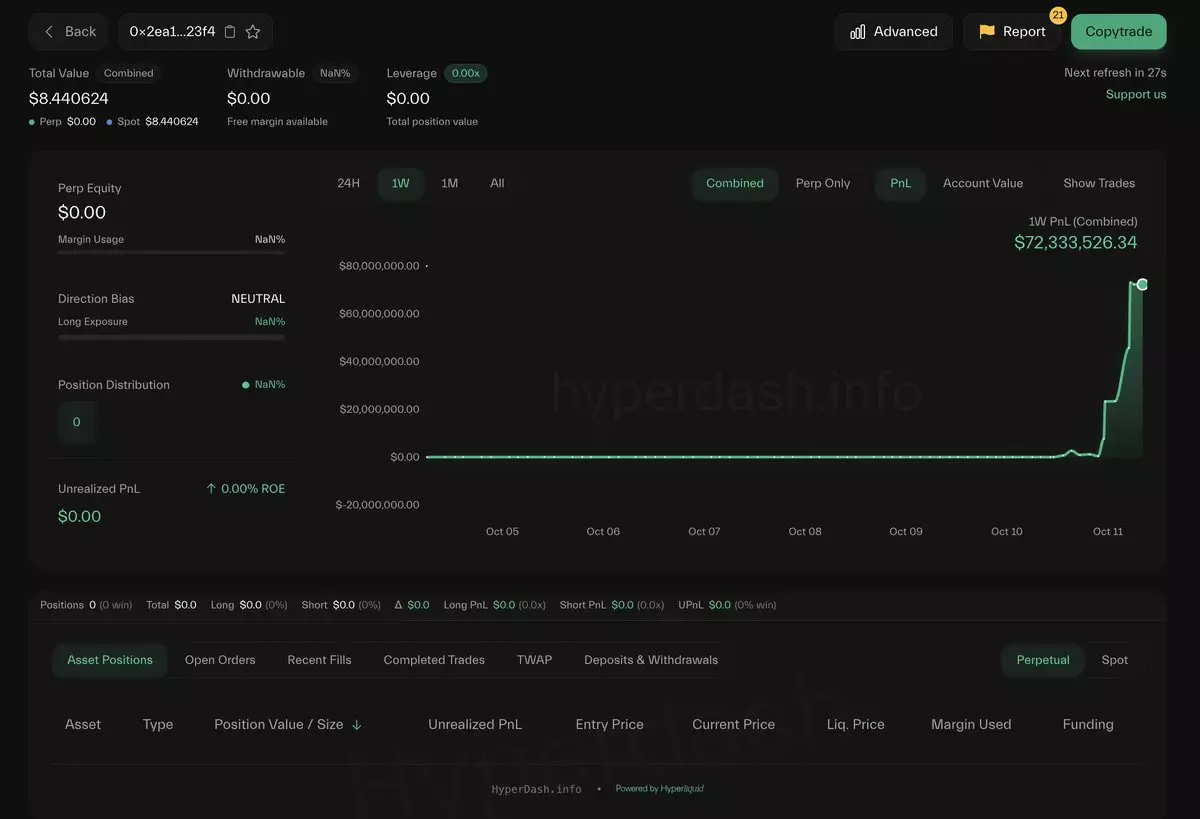Image resolution: width=1200 pixels, height=819 pixels.
Task: Choose the All time range
Action: pos(497,183)
